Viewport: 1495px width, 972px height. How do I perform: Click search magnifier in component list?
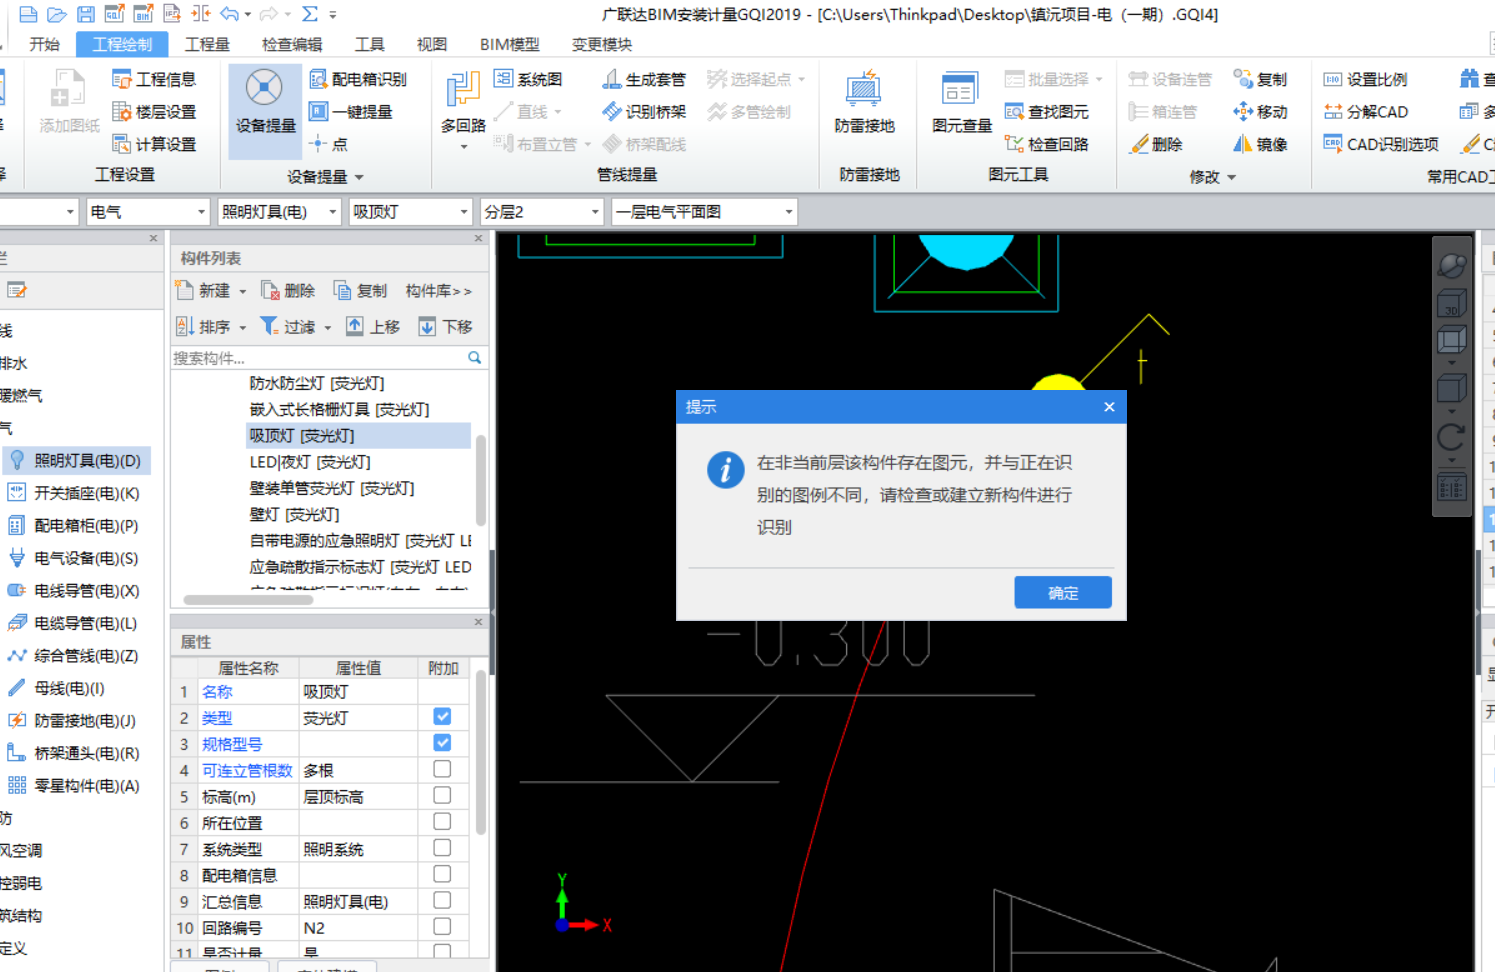coord(475,357)
